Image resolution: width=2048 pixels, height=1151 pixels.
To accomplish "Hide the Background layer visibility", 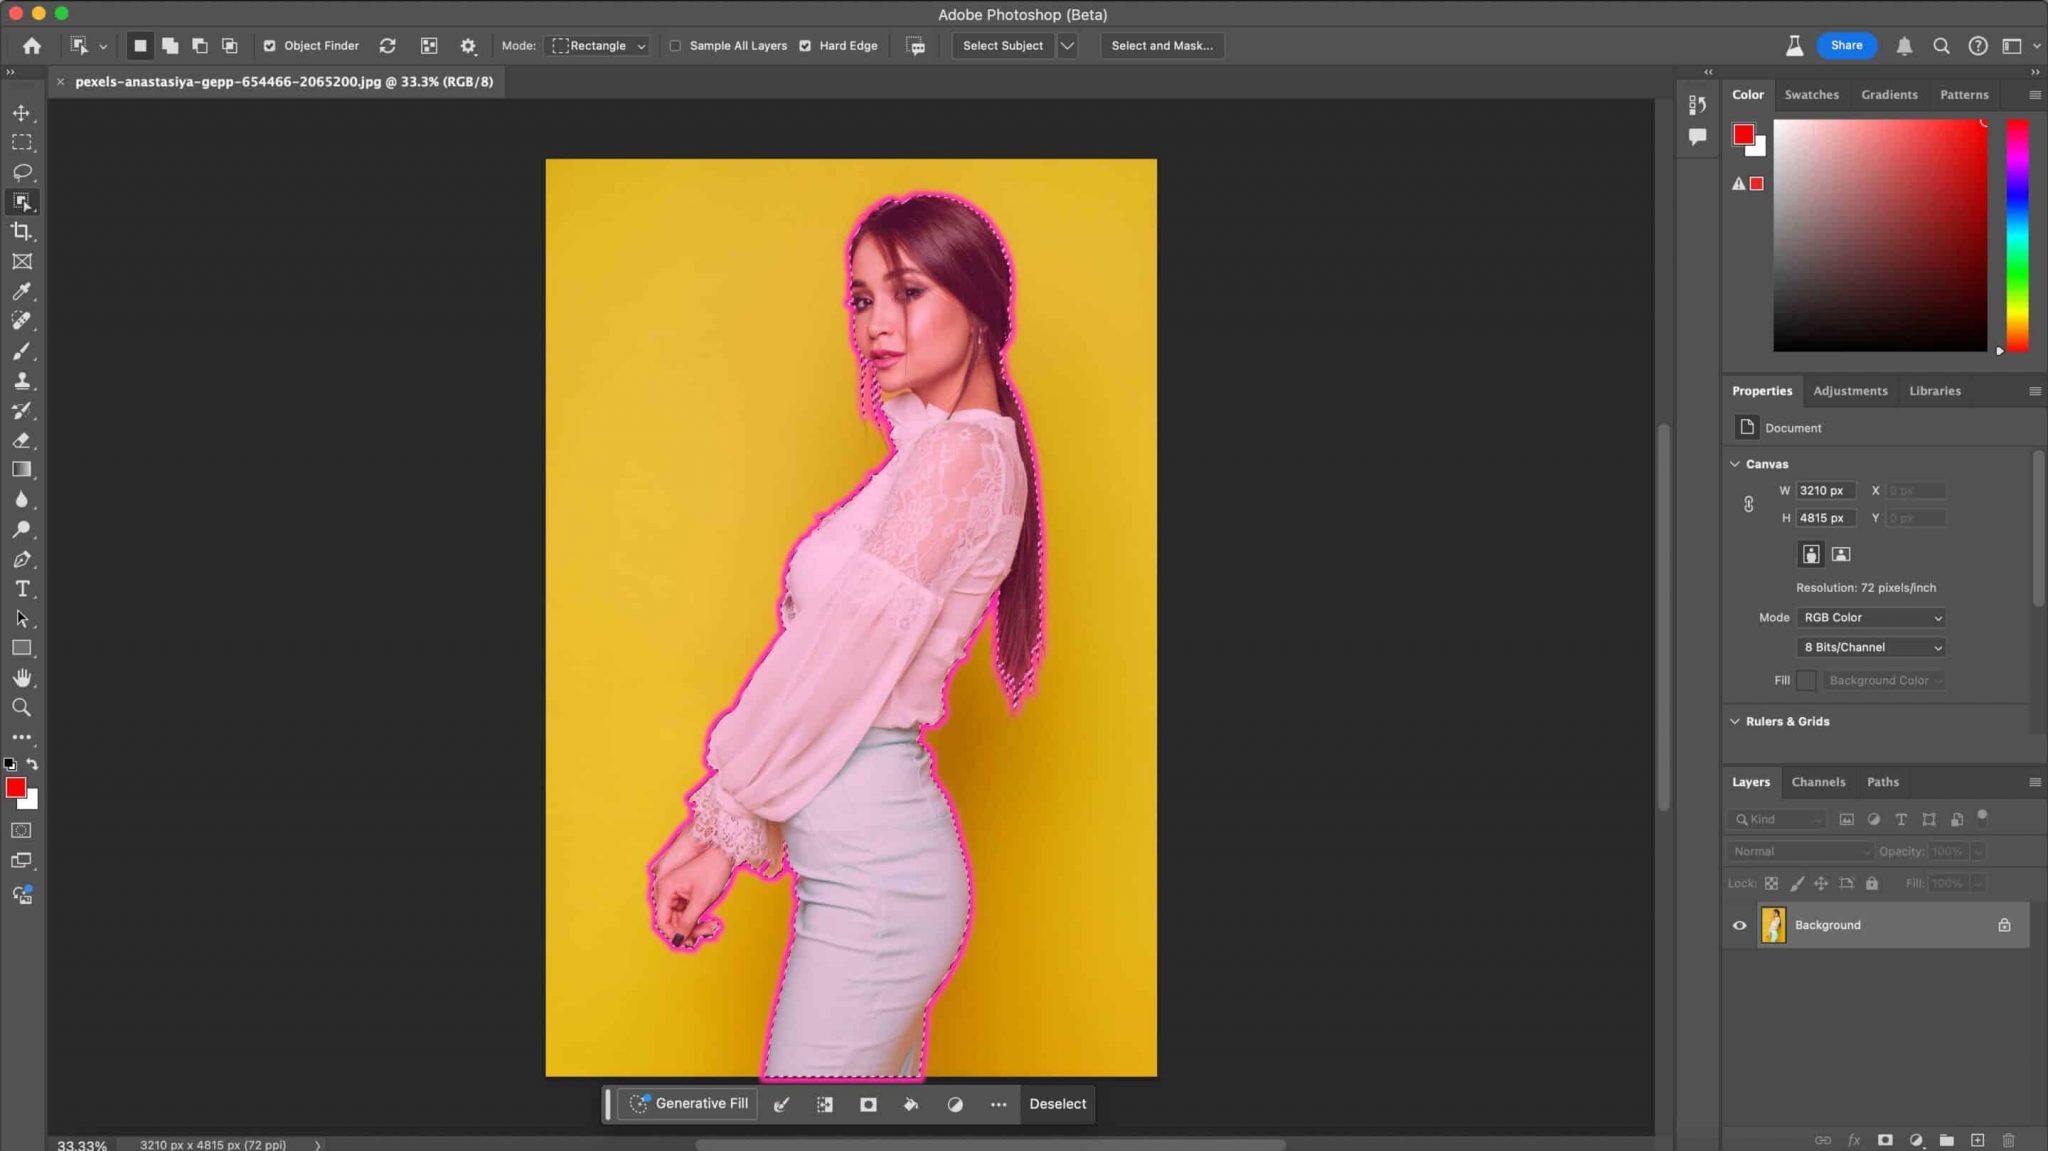I will [x=1739, y=925].
